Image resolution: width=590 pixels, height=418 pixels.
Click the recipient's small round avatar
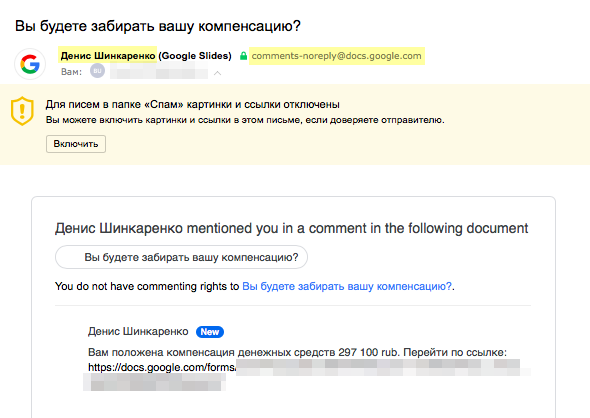pos(97,71)
